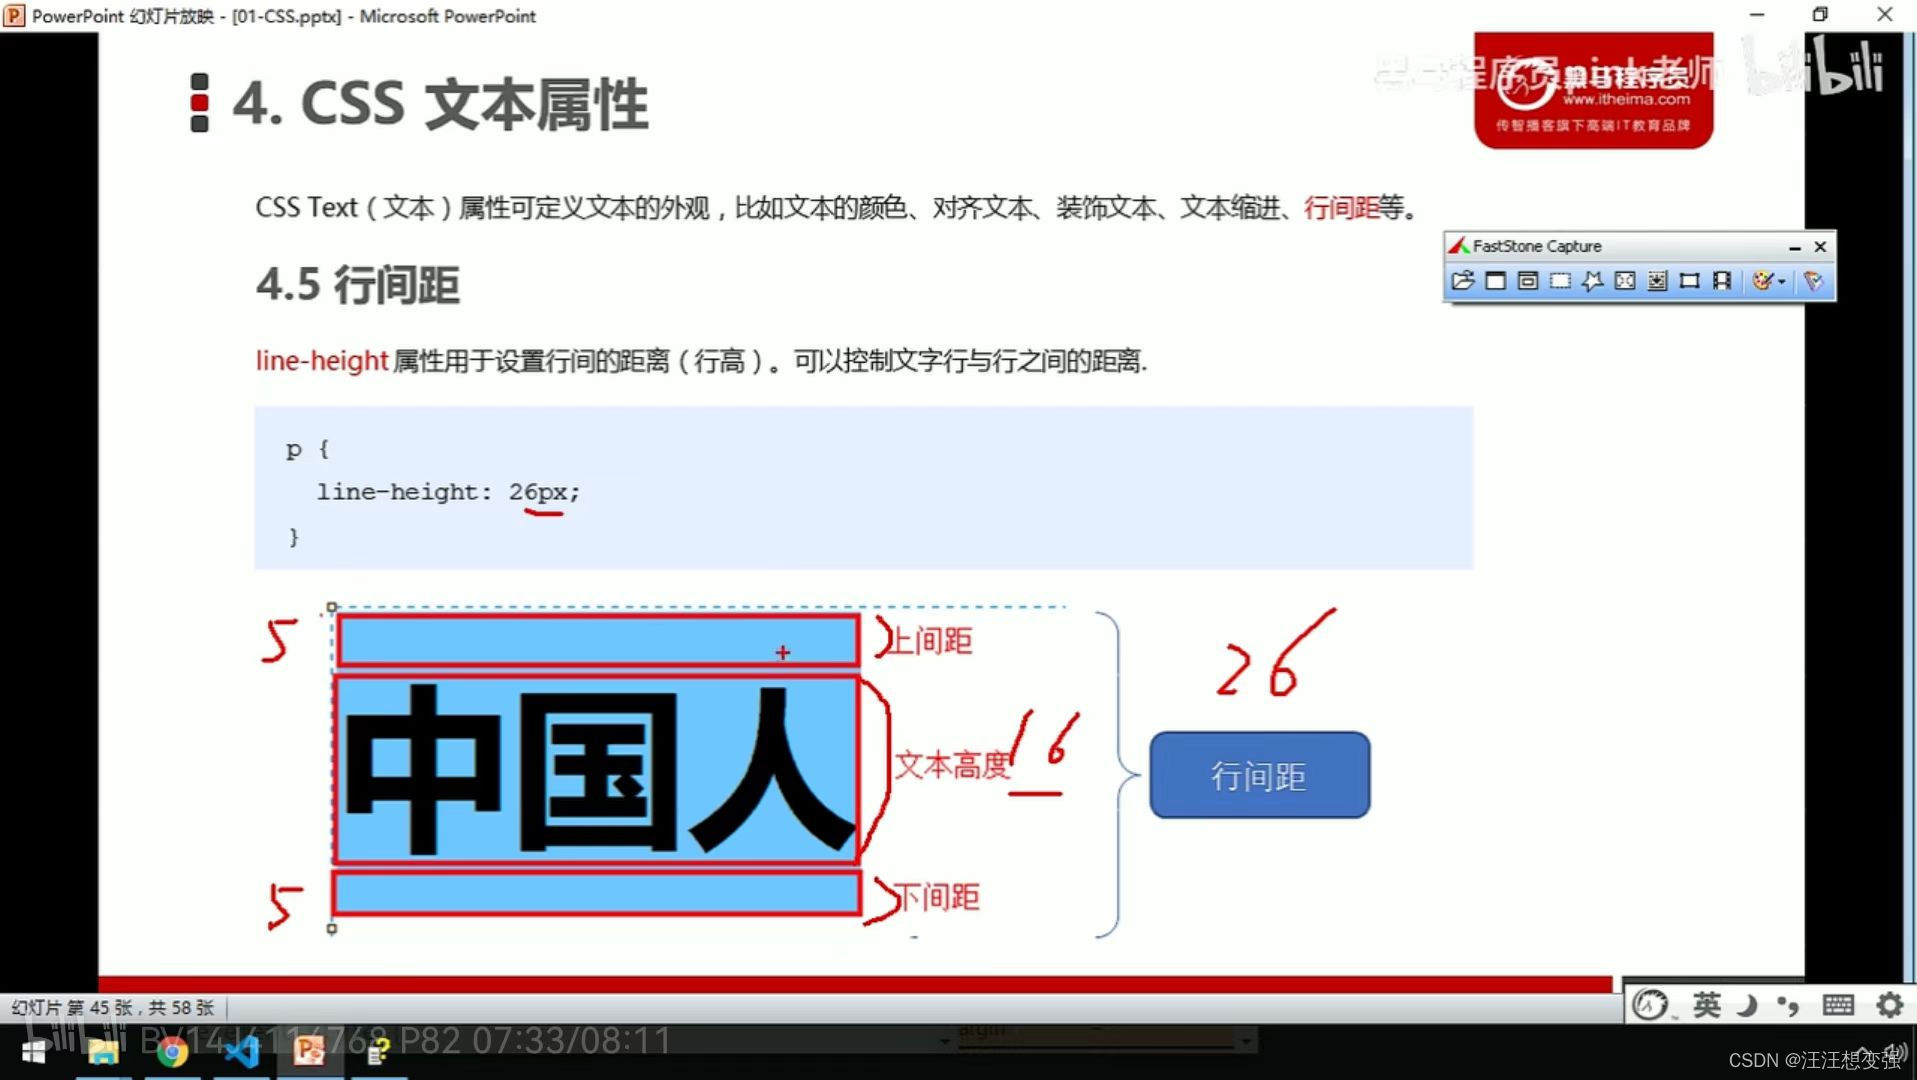Viewport: 1917px width, 1080px height.
Task: Select FastStone Capture Active Window tool
Action: point(1495,281)
